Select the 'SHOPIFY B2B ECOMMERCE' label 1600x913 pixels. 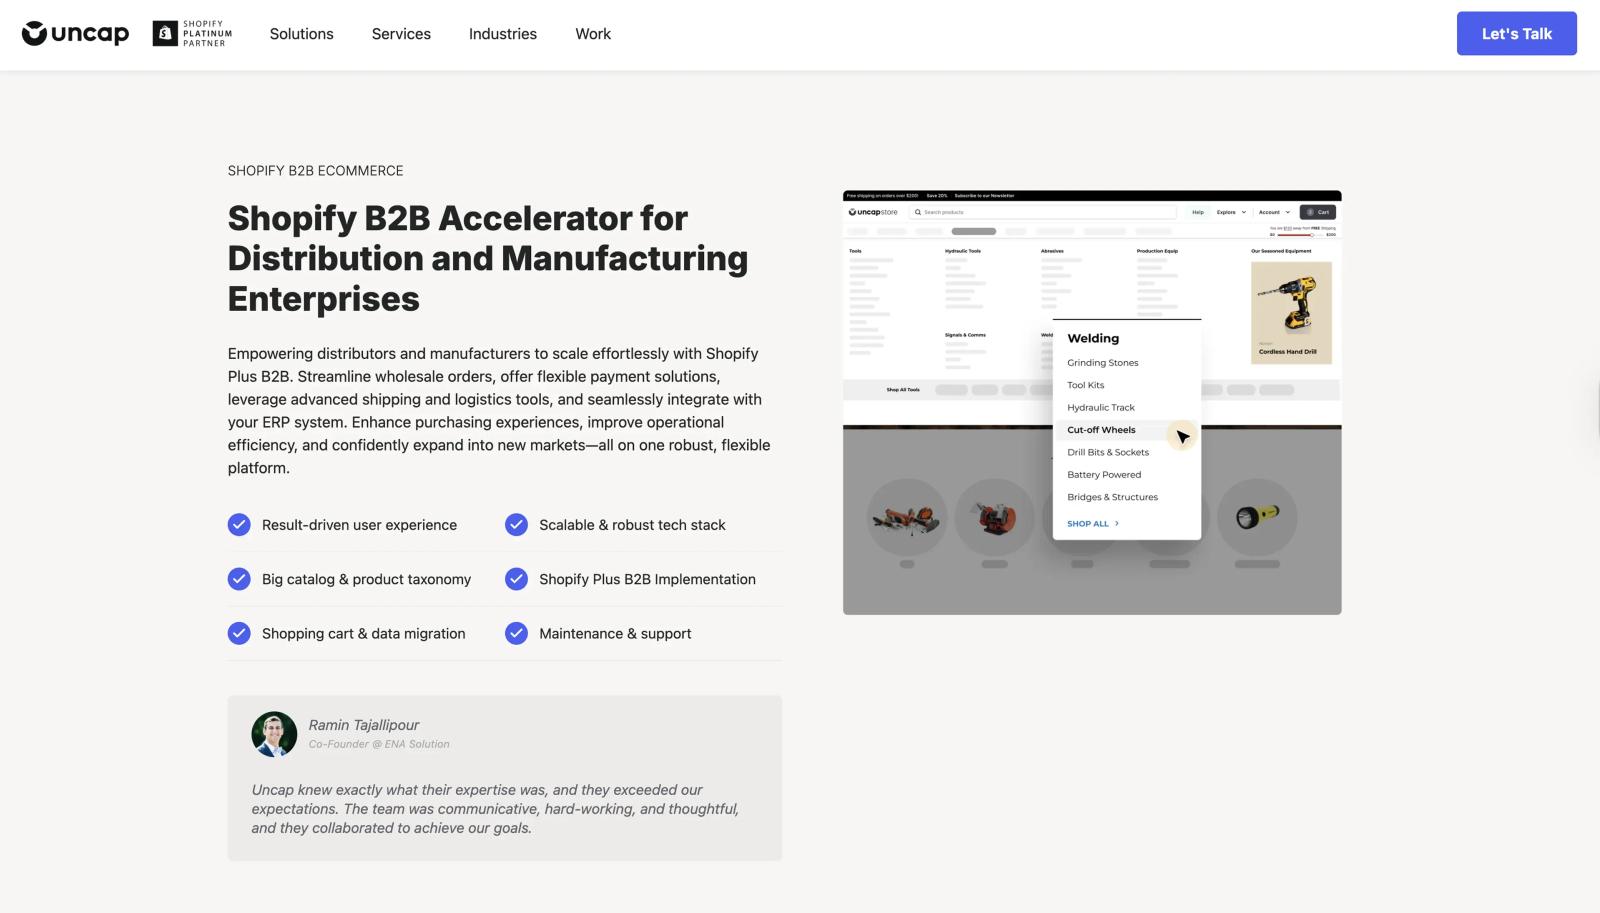[315, 171]
